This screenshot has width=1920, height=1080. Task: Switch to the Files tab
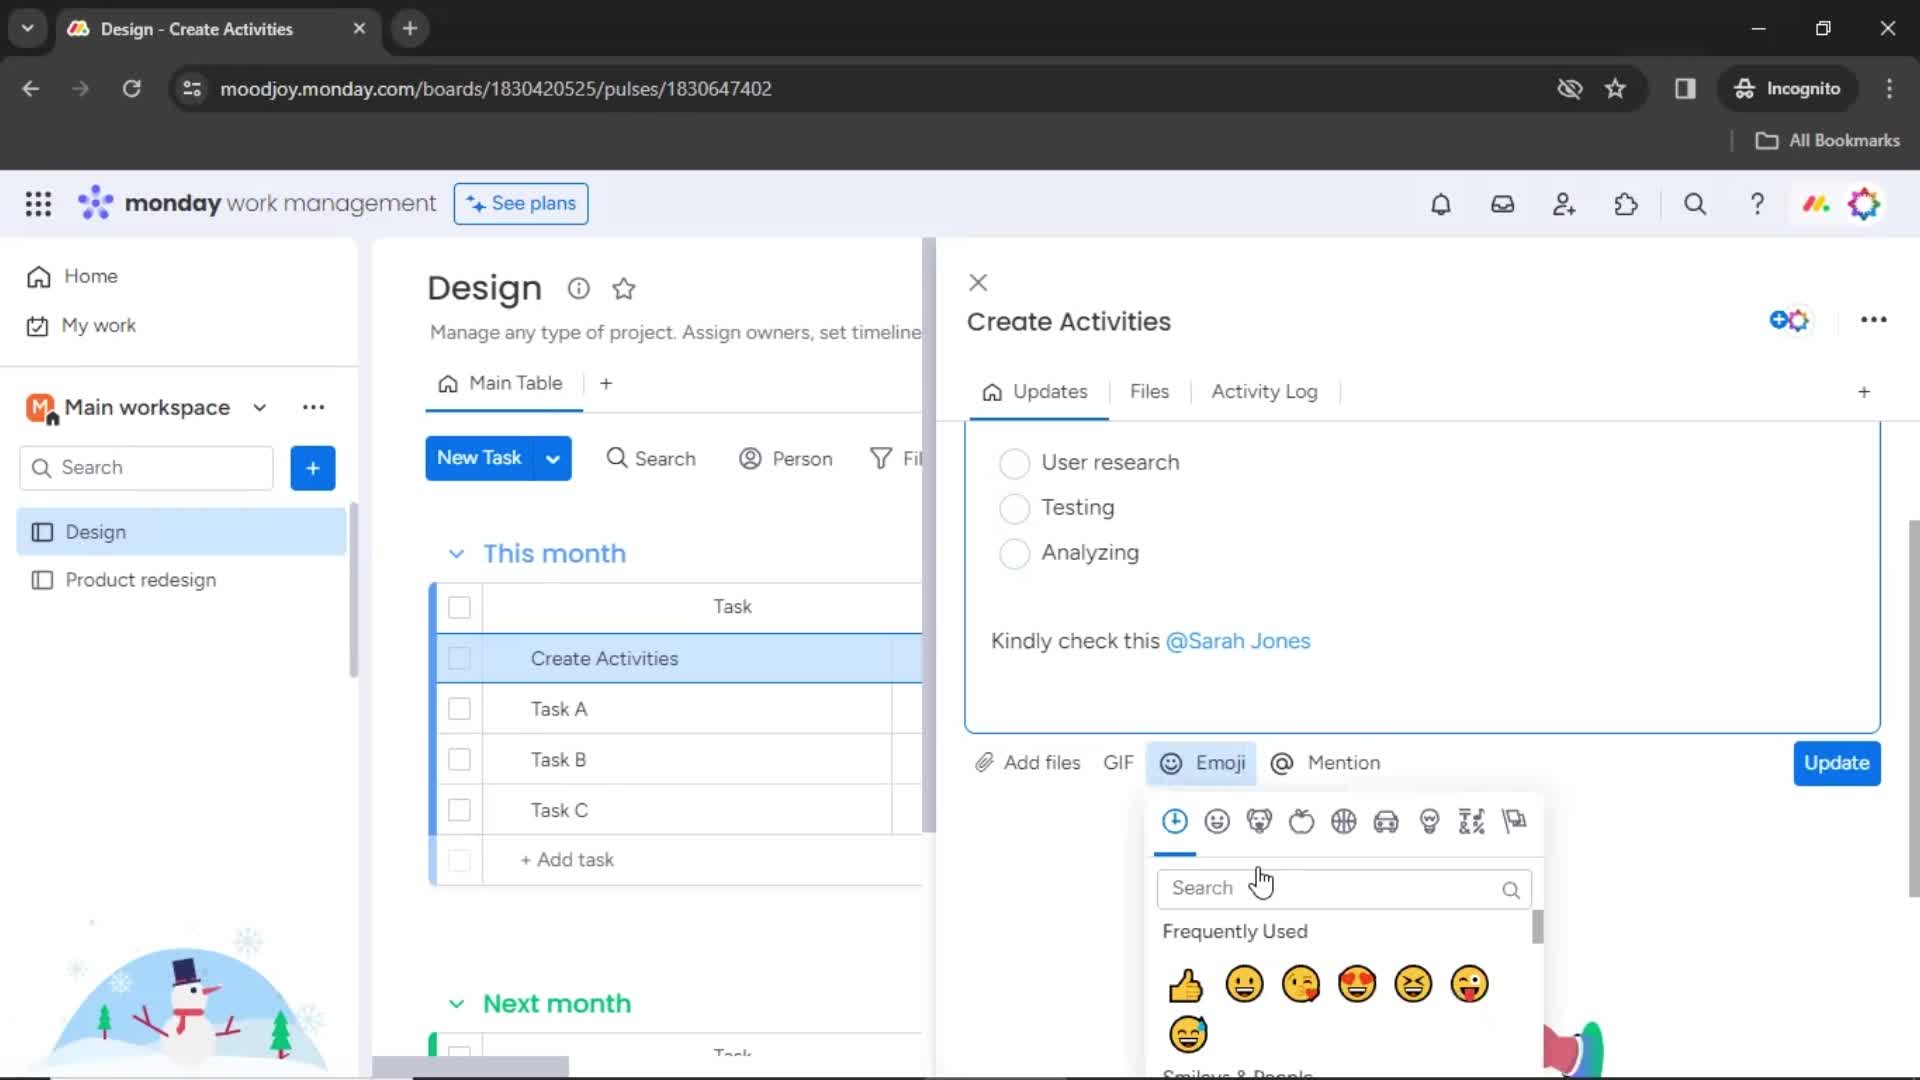click(x=1147, y=390)
